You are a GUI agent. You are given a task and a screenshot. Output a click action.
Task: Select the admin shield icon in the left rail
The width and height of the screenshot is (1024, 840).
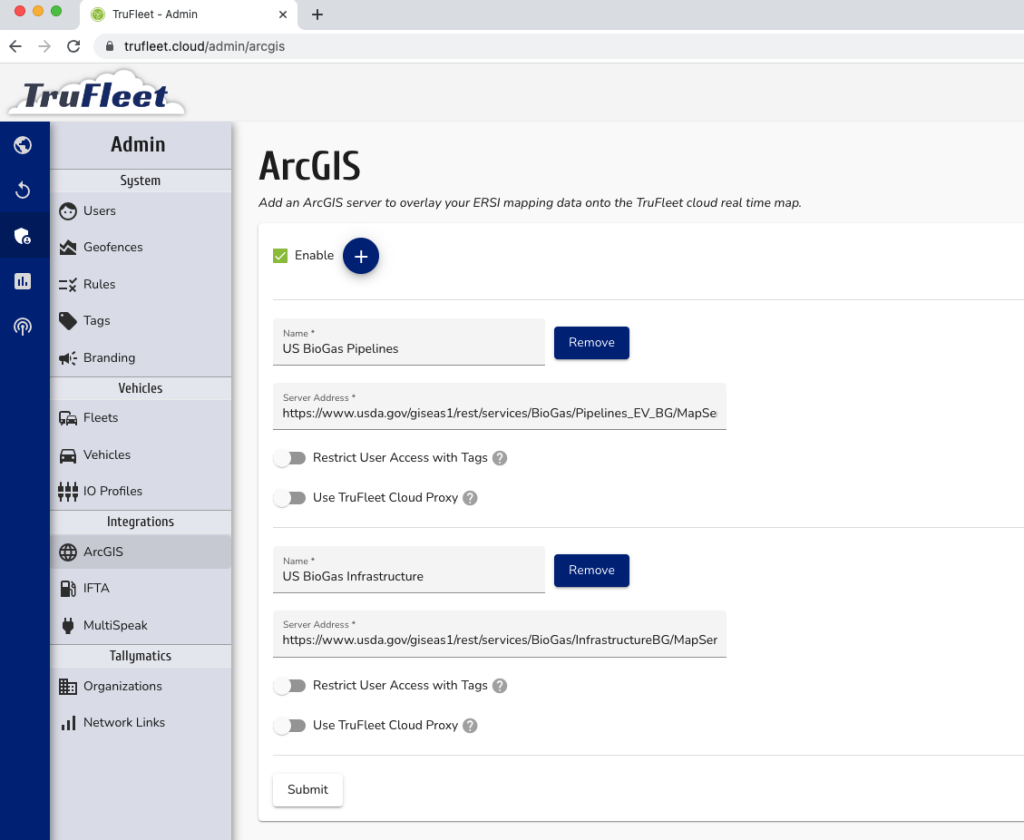[23, 236]
